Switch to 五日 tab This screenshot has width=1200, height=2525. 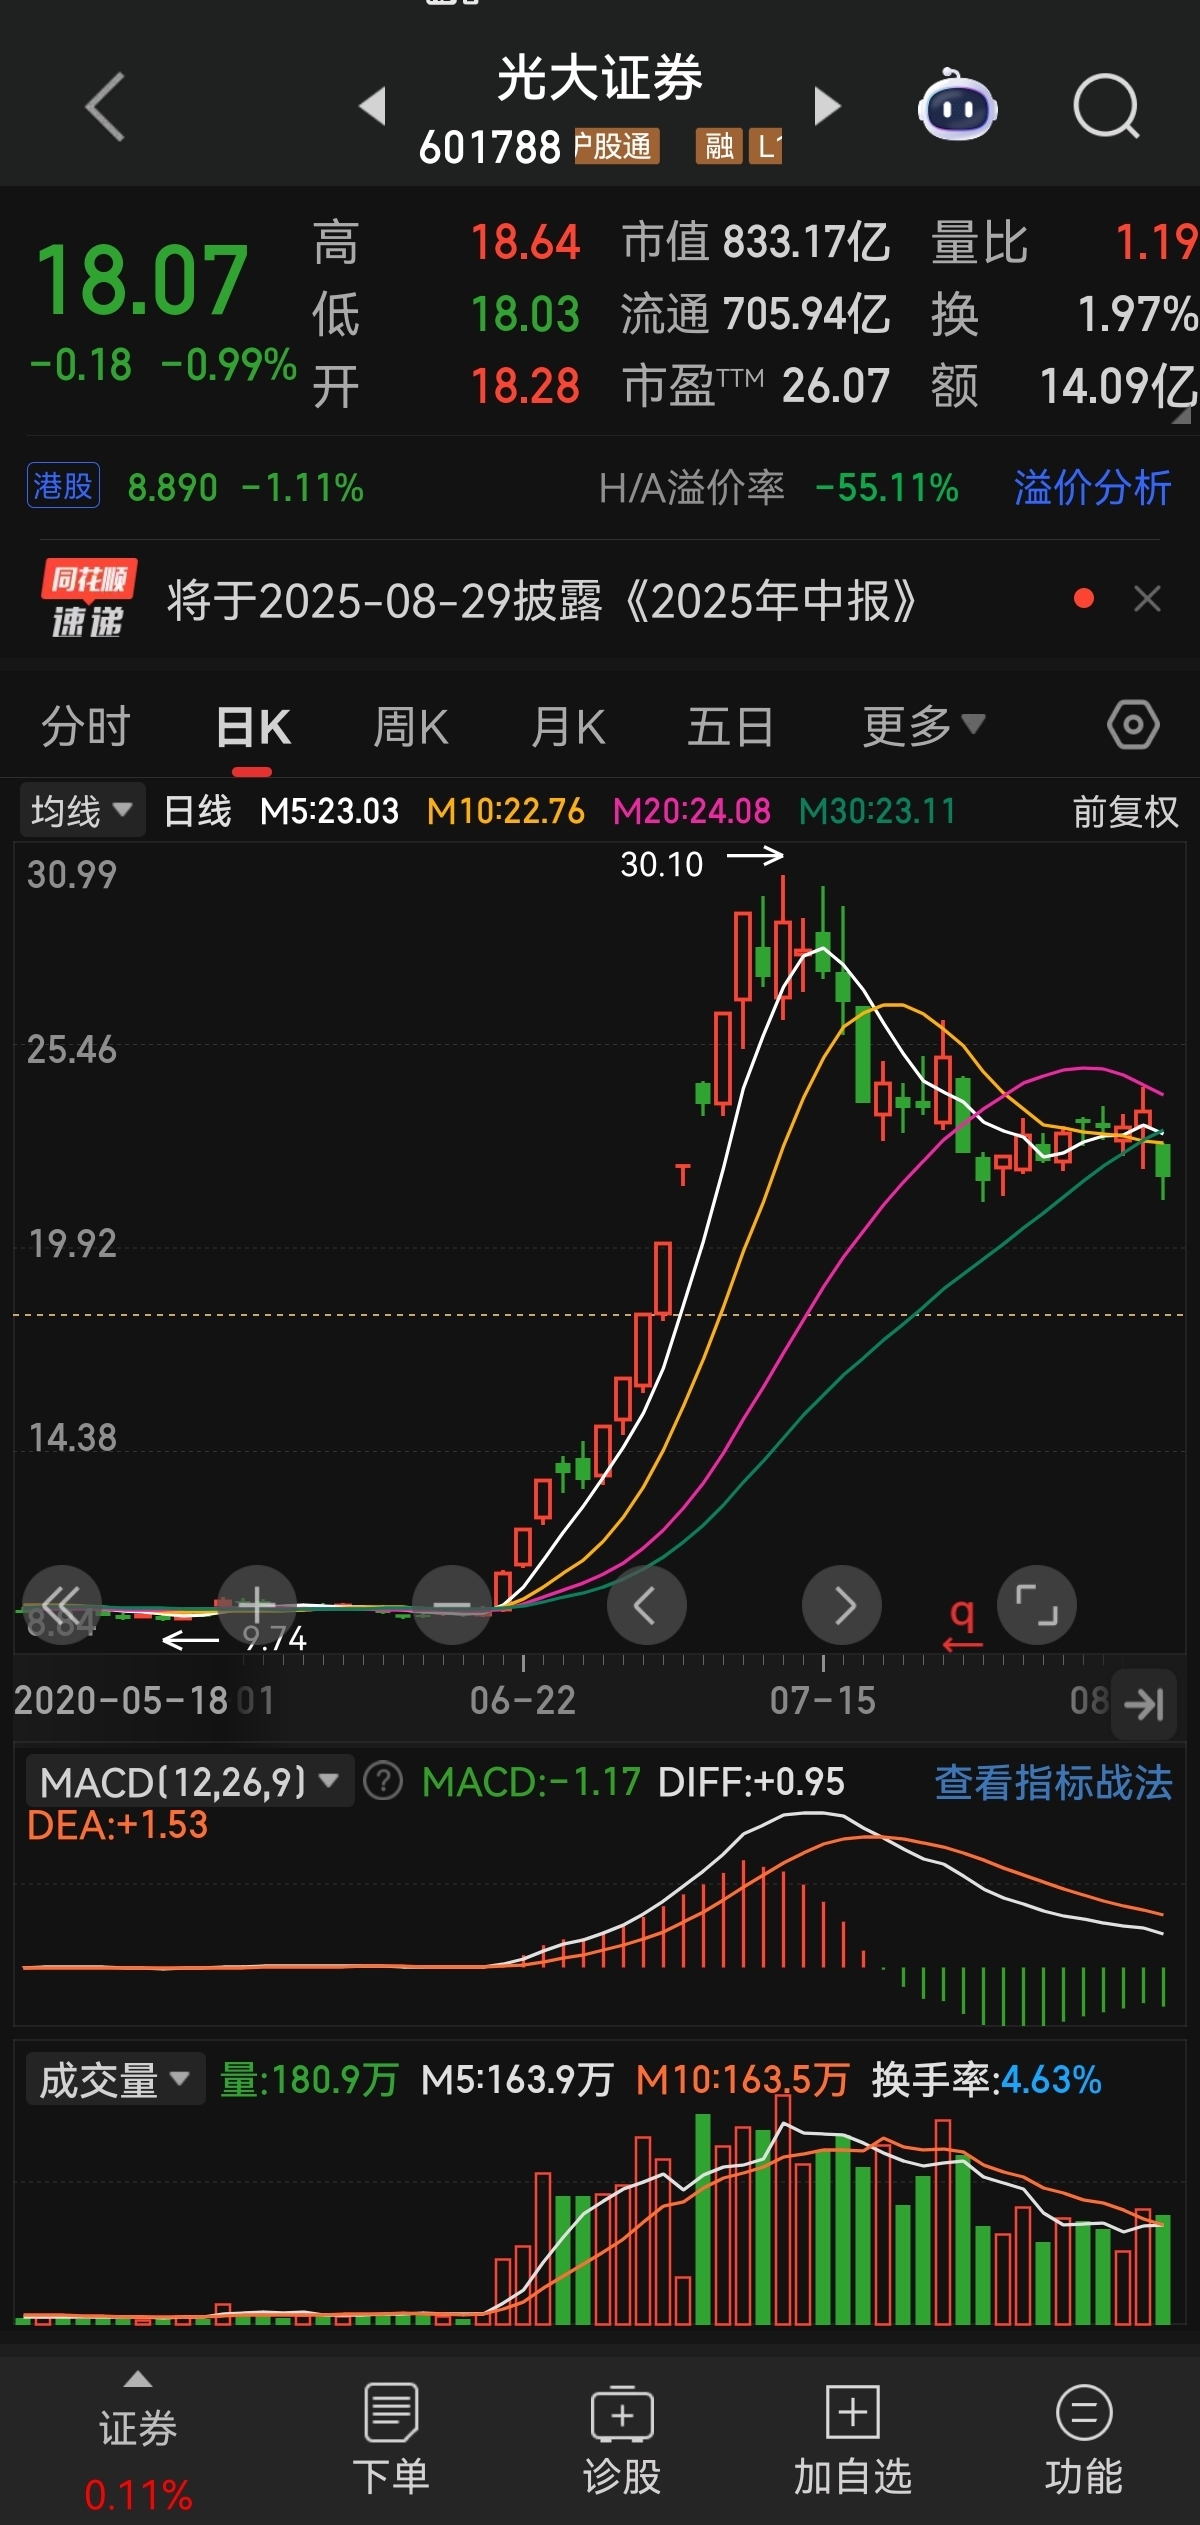730,726
